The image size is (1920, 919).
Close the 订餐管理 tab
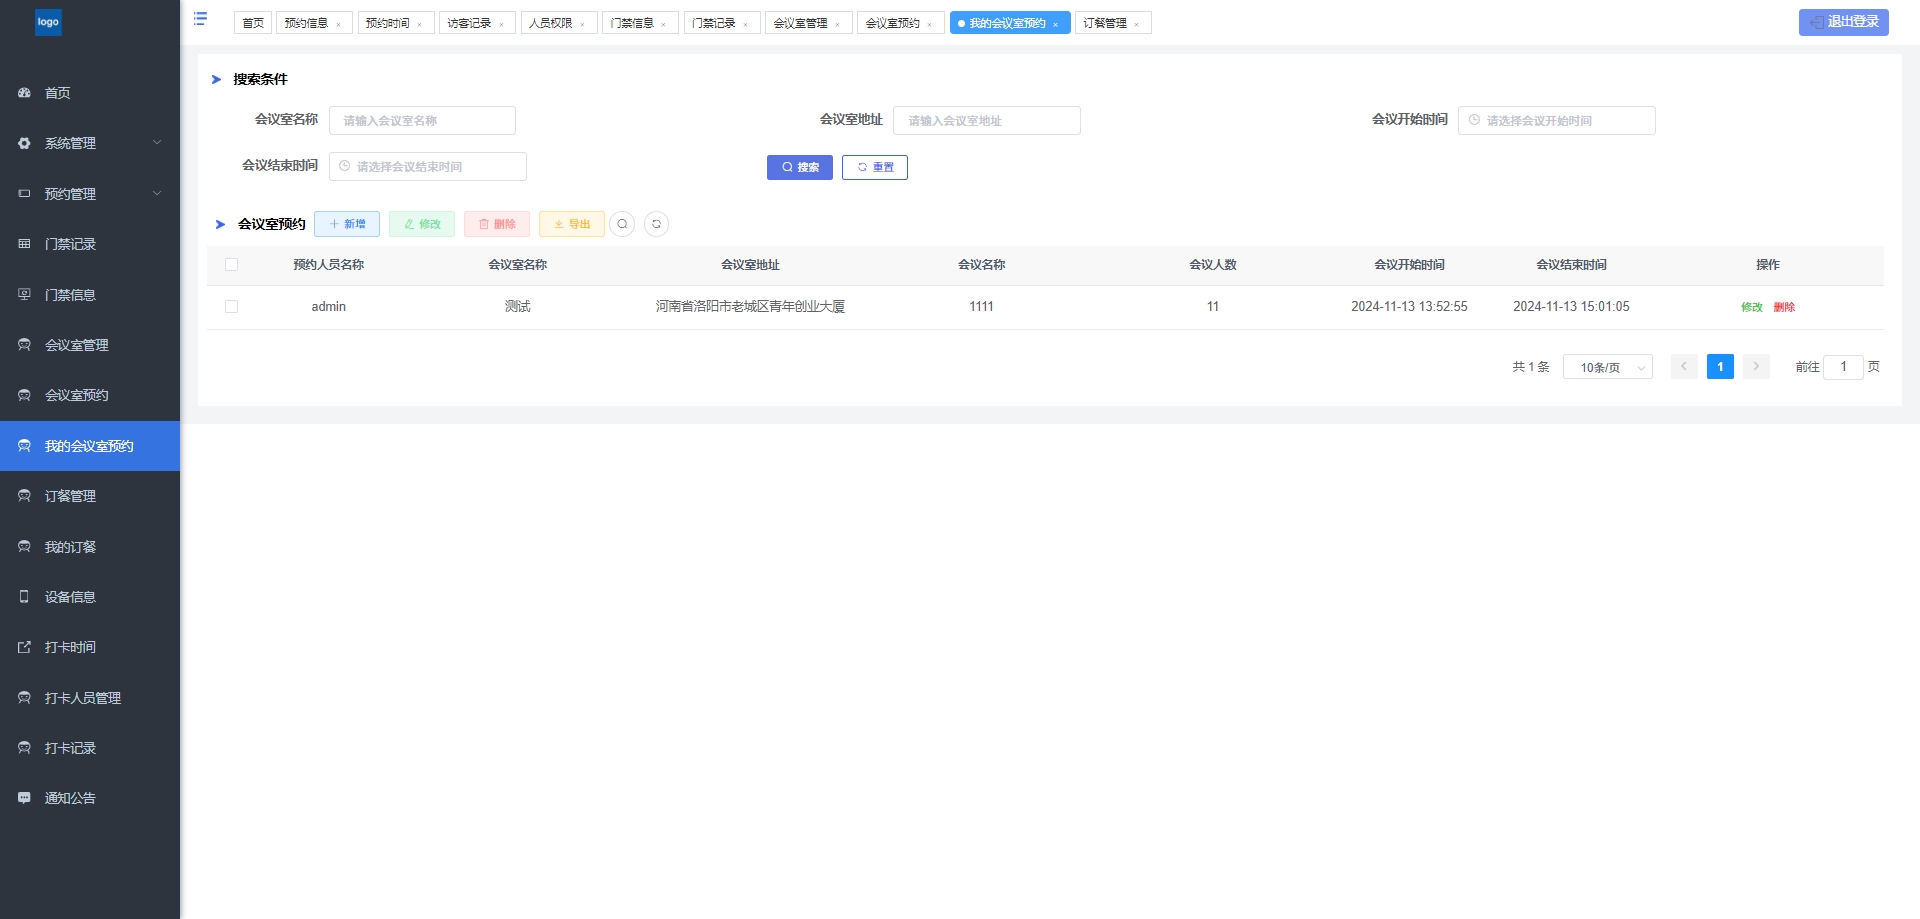click(1136, 24)
